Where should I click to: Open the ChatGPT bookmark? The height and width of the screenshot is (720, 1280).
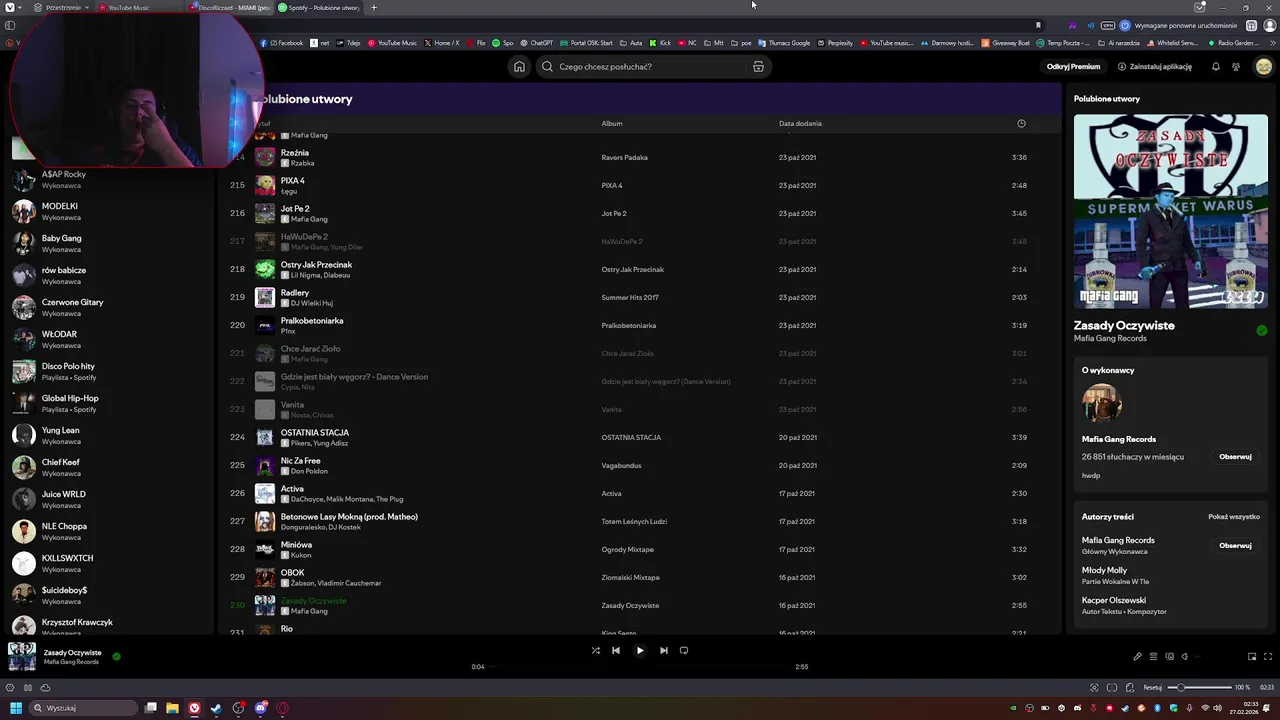point(536,43)
